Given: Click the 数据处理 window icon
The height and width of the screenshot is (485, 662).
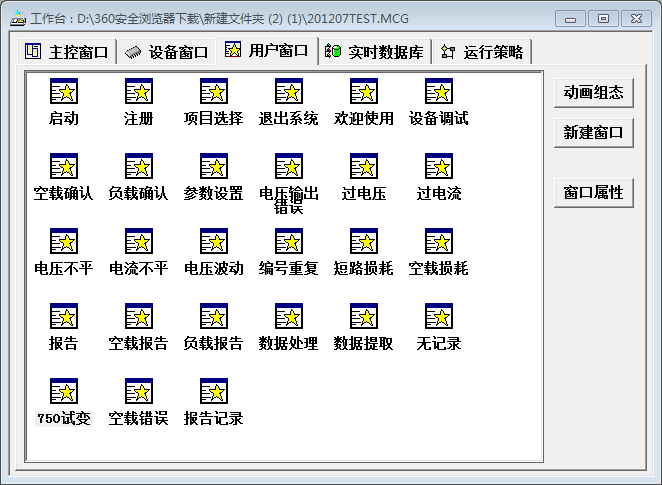Looking at the screenshot, I should 289,317.
